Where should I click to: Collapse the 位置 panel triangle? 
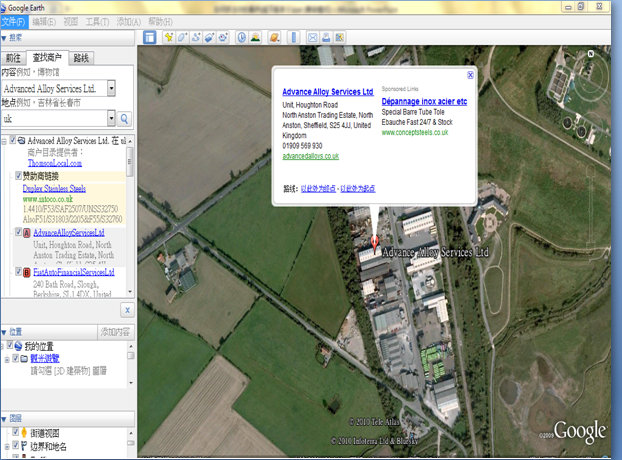point(4,332)
